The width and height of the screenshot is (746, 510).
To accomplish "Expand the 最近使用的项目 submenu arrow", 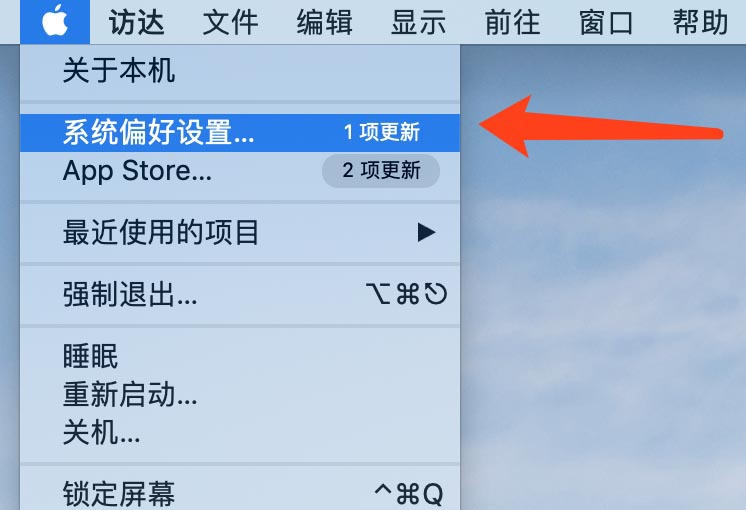I will coord(426,233).
